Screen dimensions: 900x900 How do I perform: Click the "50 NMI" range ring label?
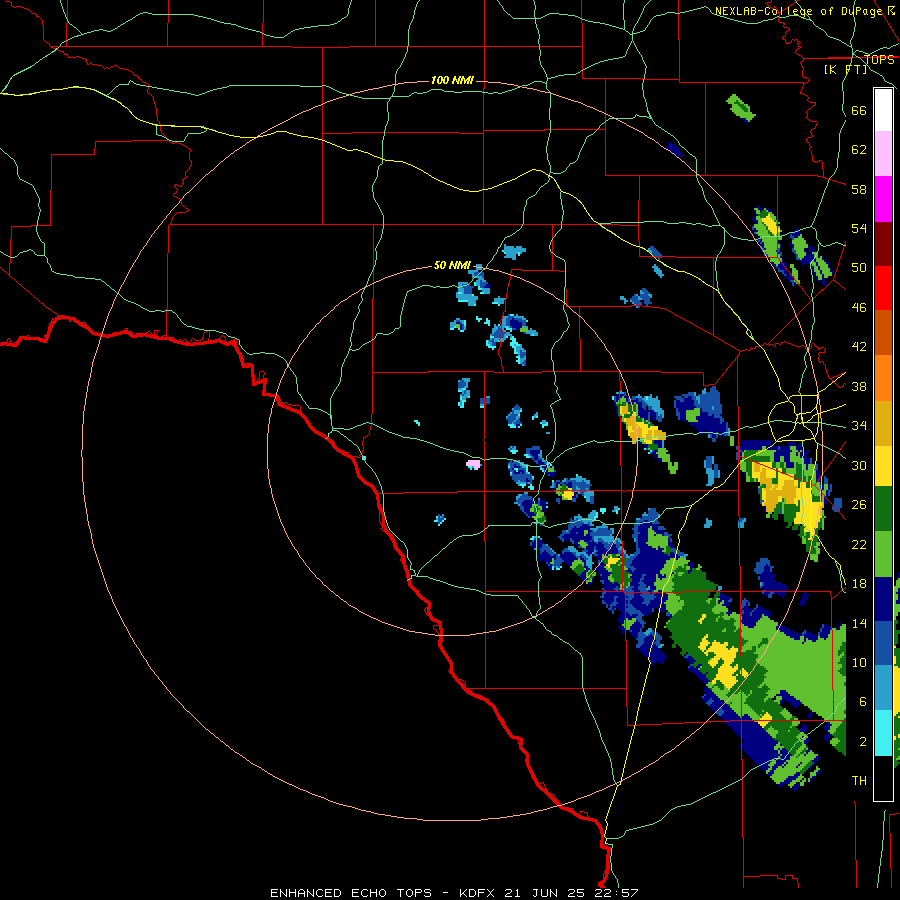click(452, 265)
